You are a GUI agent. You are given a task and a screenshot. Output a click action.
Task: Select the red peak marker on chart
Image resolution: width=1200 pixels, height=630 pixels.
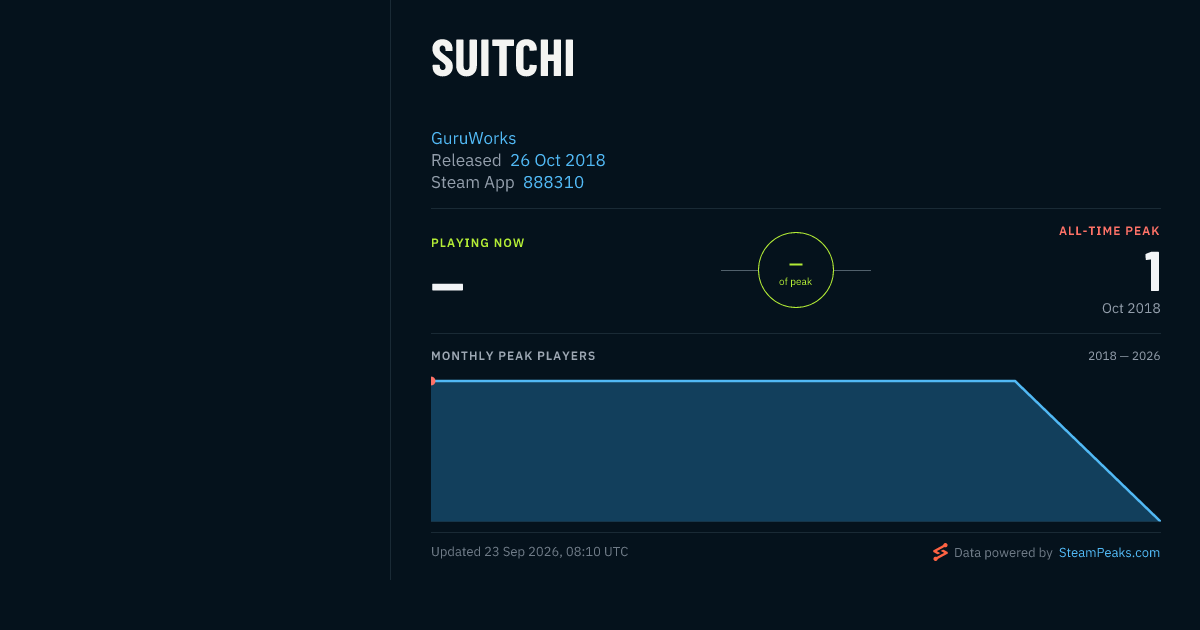[x=432, y=381]
